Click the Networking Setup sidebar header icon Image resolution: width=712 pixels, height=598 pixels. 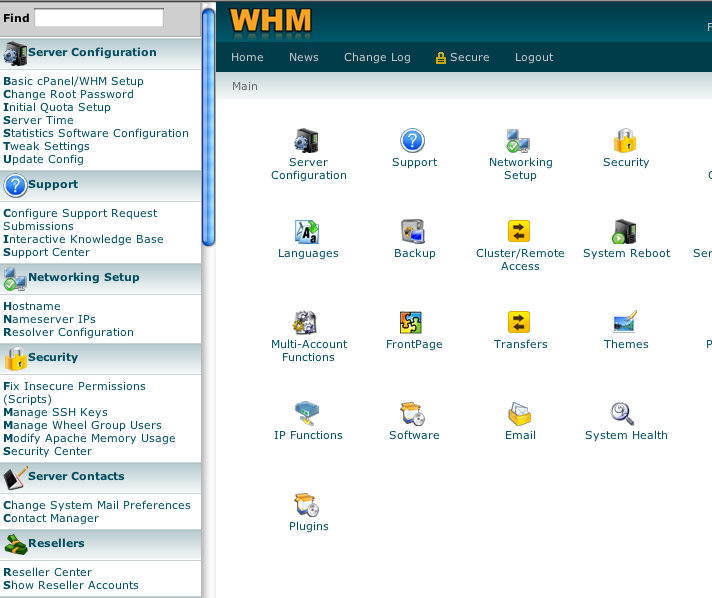15,279
